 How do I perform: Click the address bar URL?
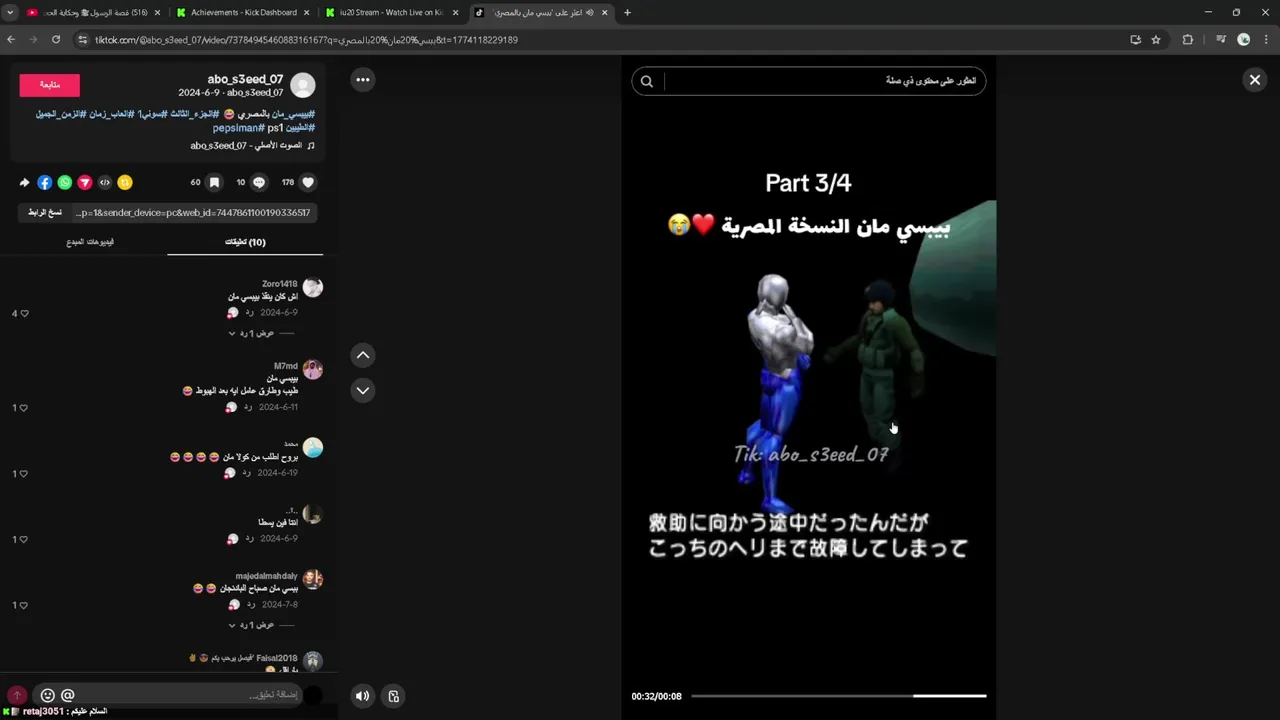point(306,40)
